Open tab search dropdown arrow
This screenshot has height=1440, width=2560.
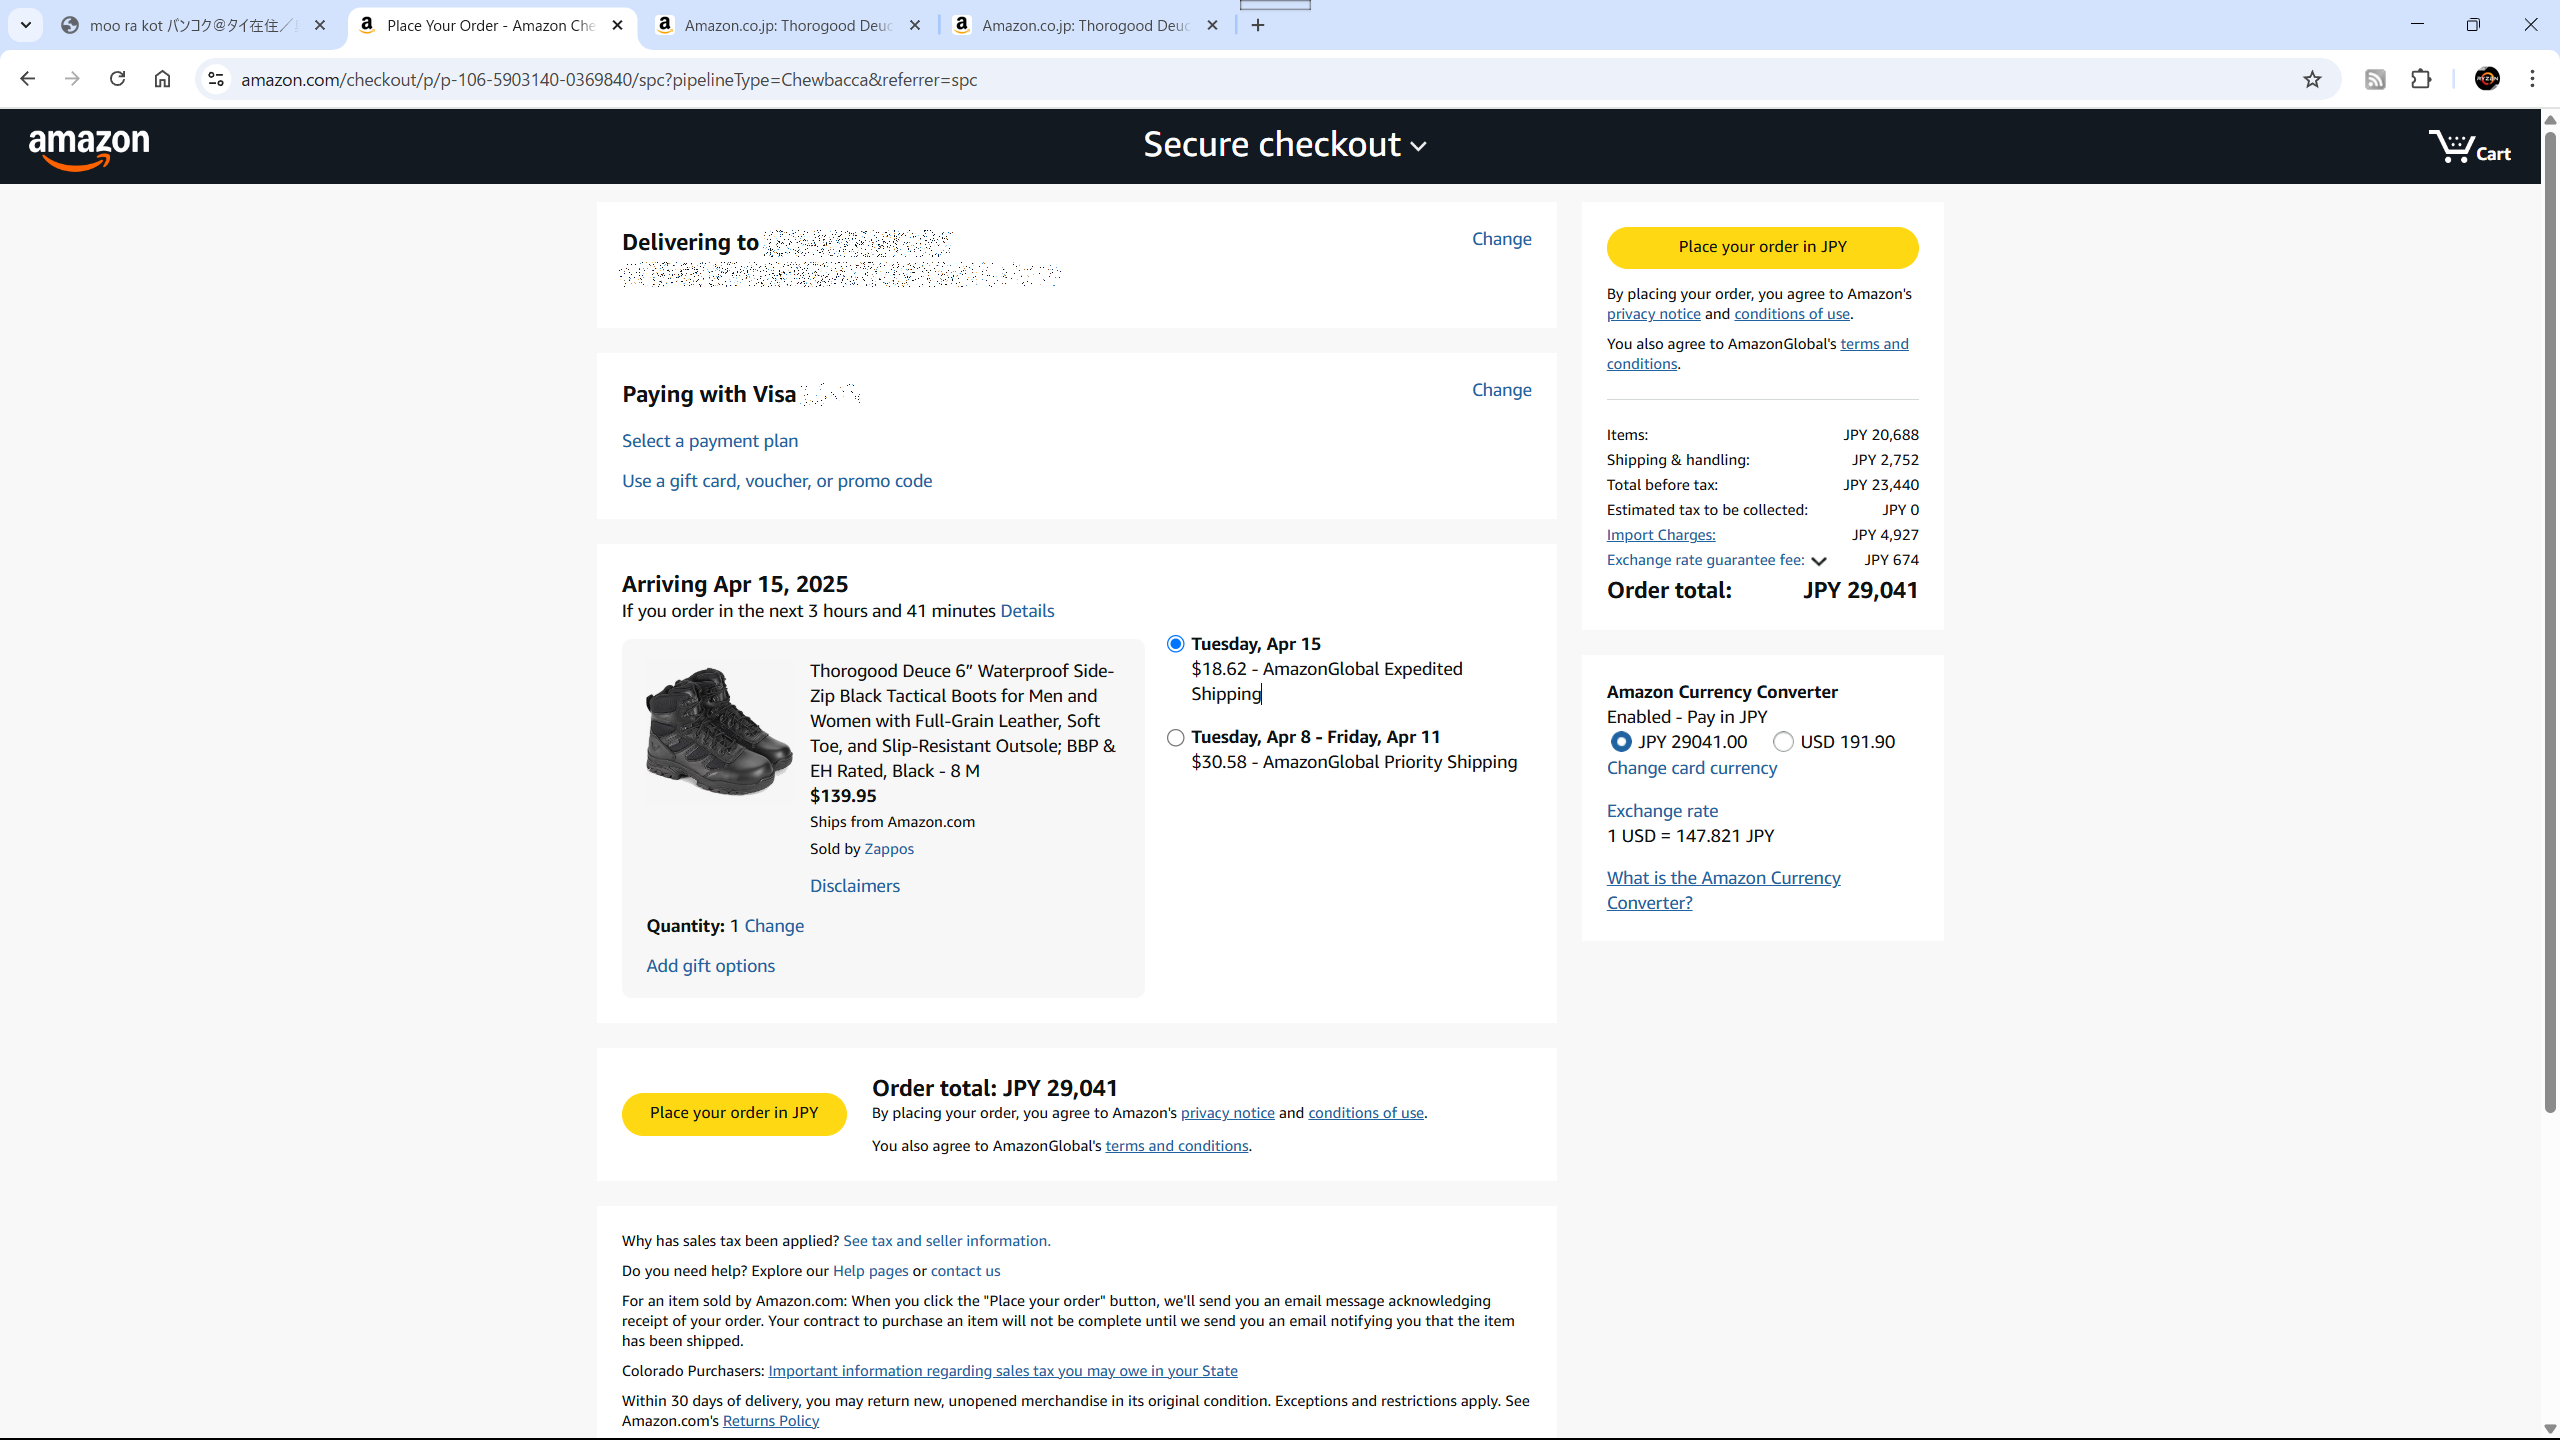click(25, 25)
